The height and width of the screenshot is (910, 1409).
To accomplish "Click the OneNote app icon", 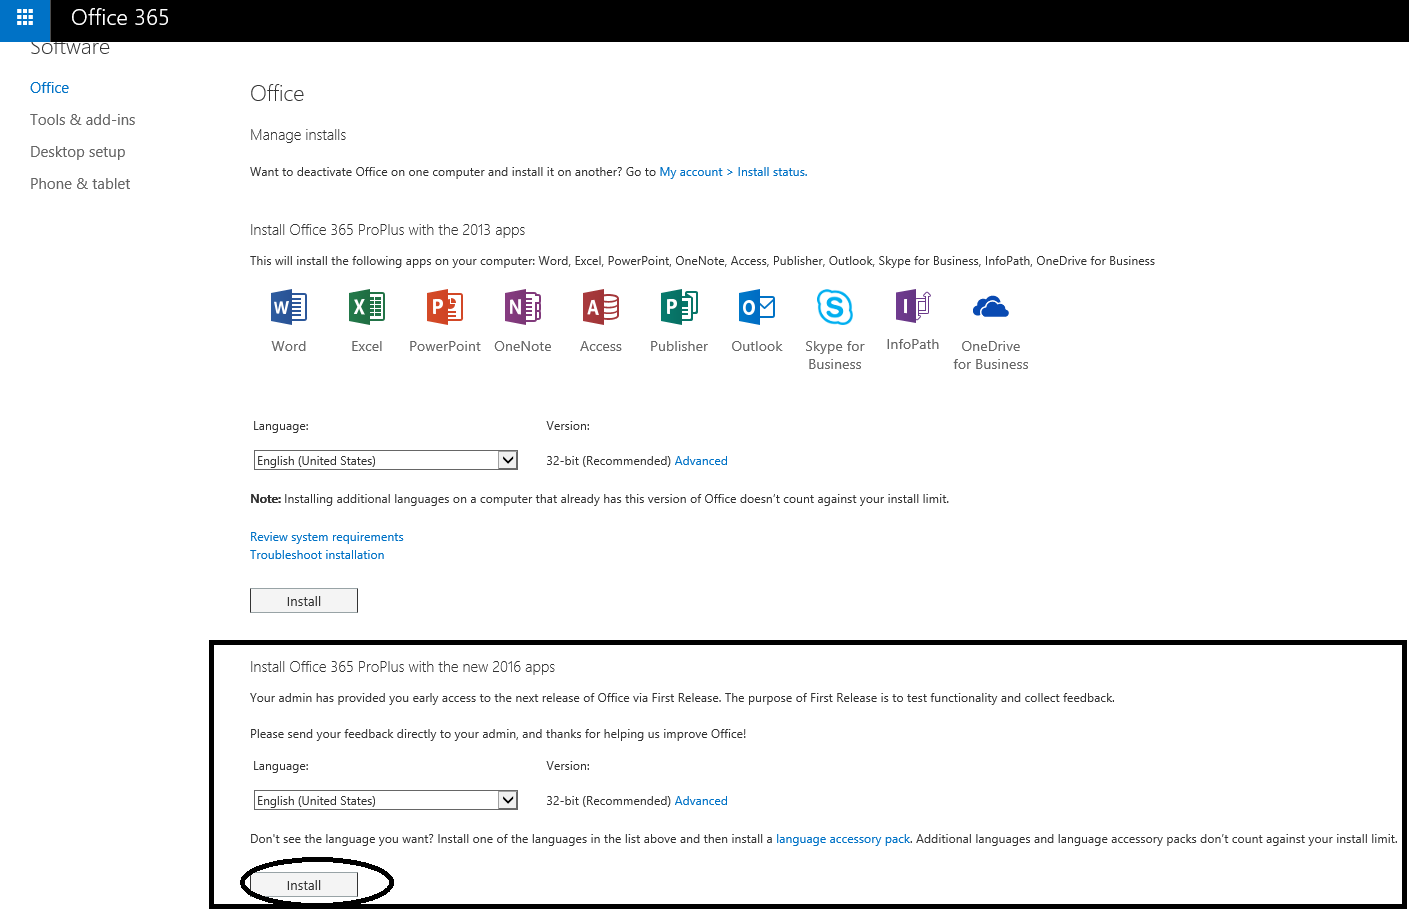I will [523, 307].
